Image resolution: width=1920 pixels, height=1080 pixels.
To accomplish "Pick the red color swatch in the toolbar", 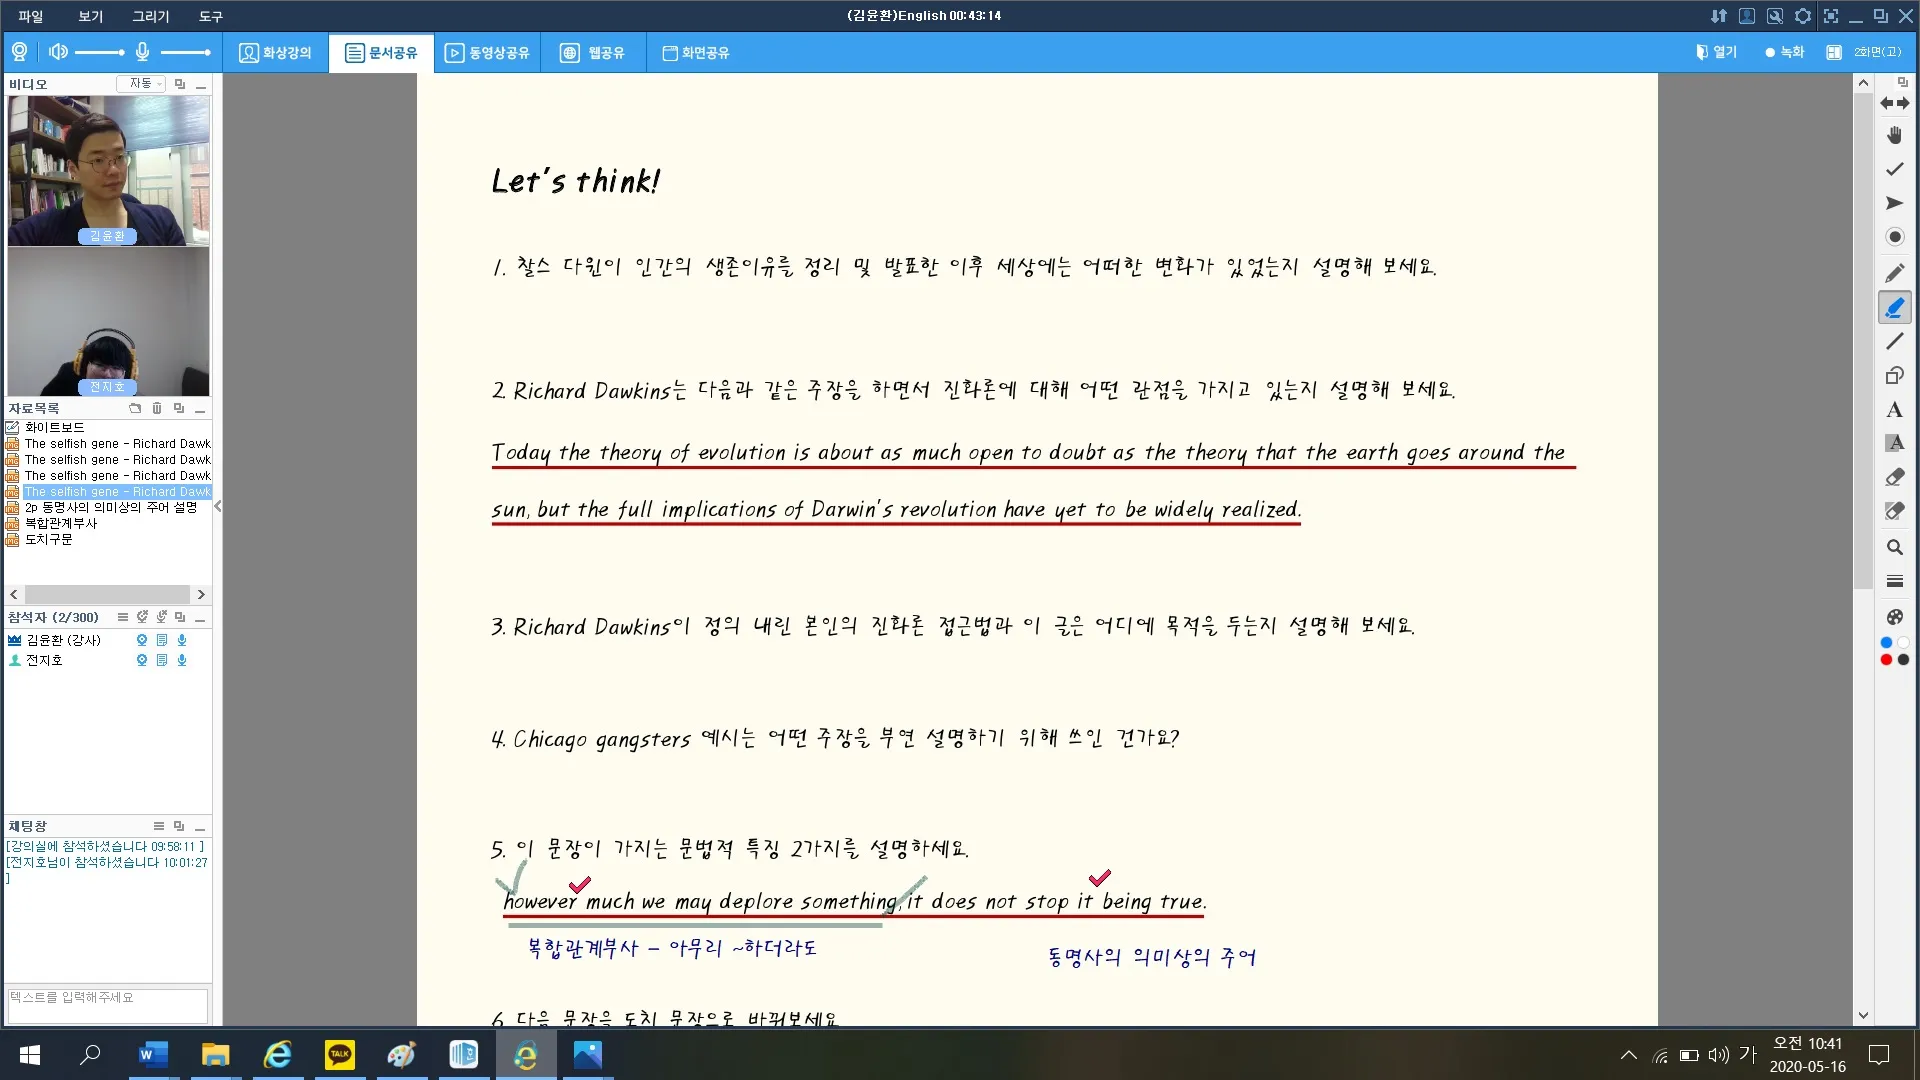I will (x=1886, y=659).
